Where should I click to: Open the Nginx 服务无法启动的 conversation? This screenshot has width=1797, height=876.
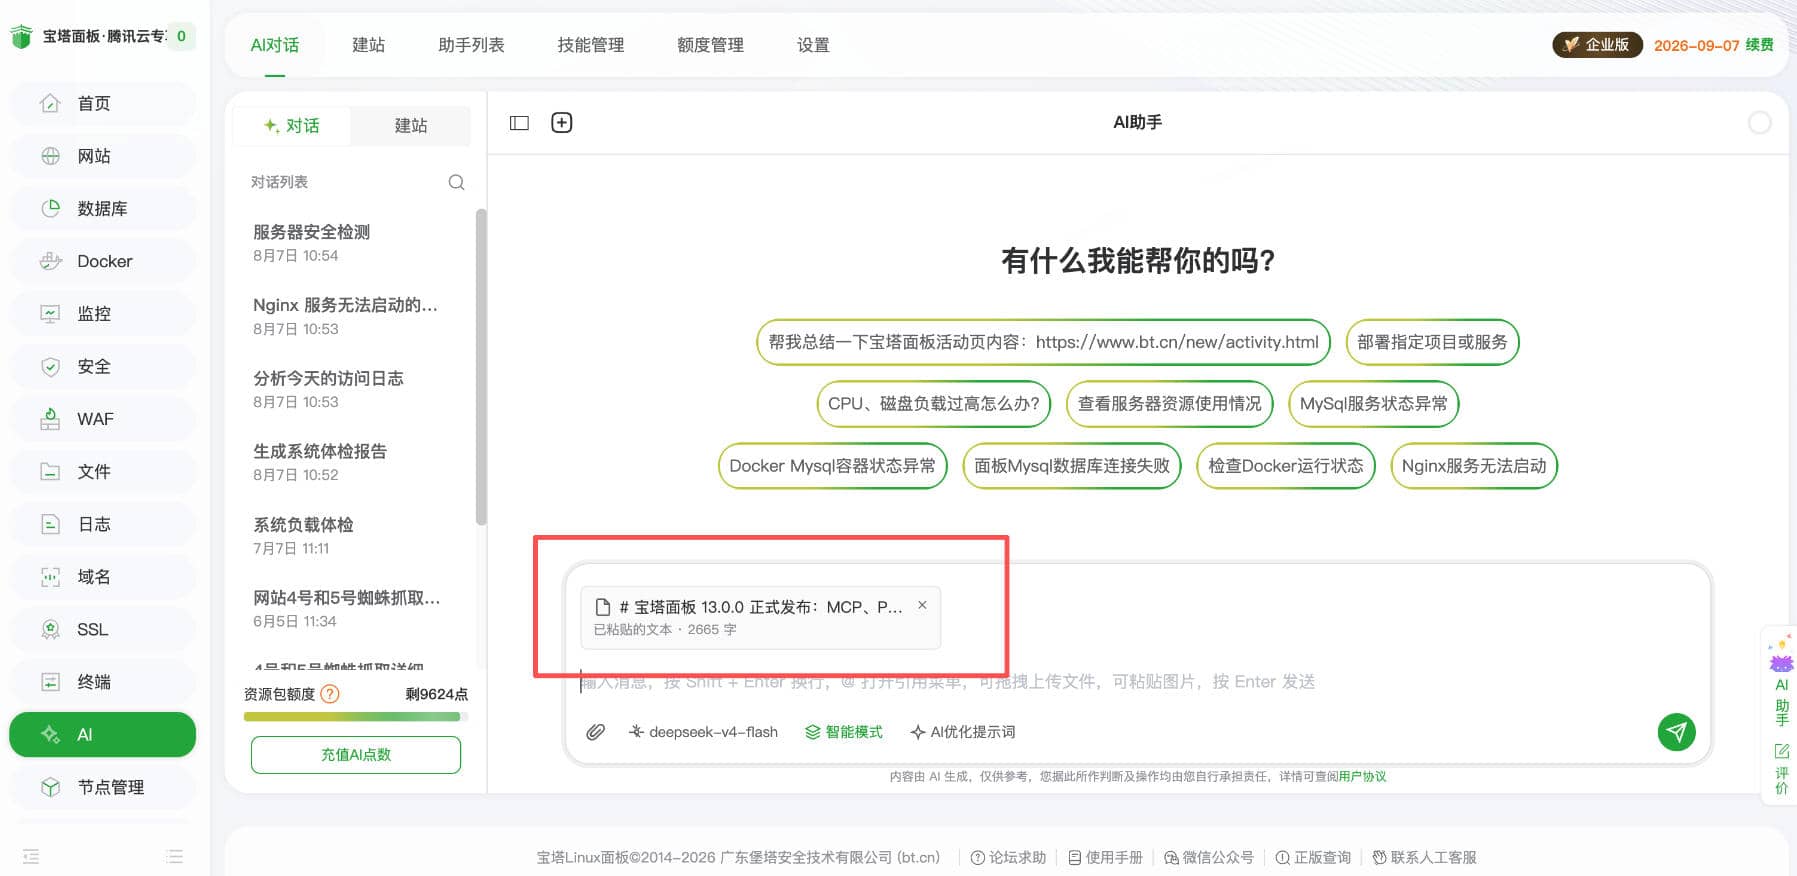350,316
